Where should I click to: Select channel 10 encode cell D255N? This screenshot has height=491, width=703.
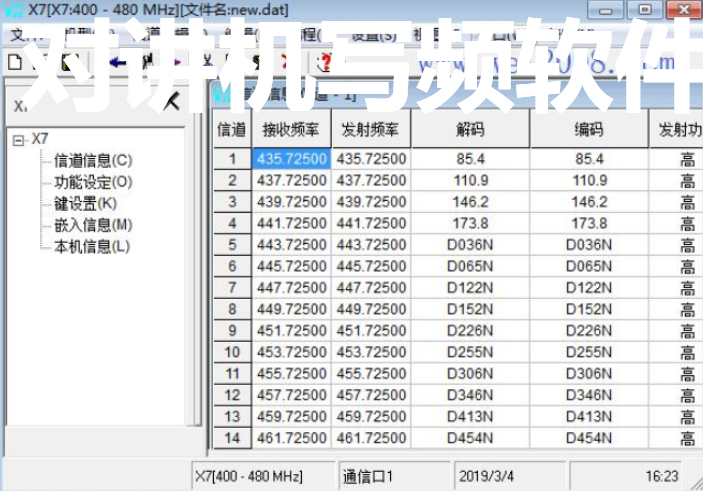coord(589,352)
